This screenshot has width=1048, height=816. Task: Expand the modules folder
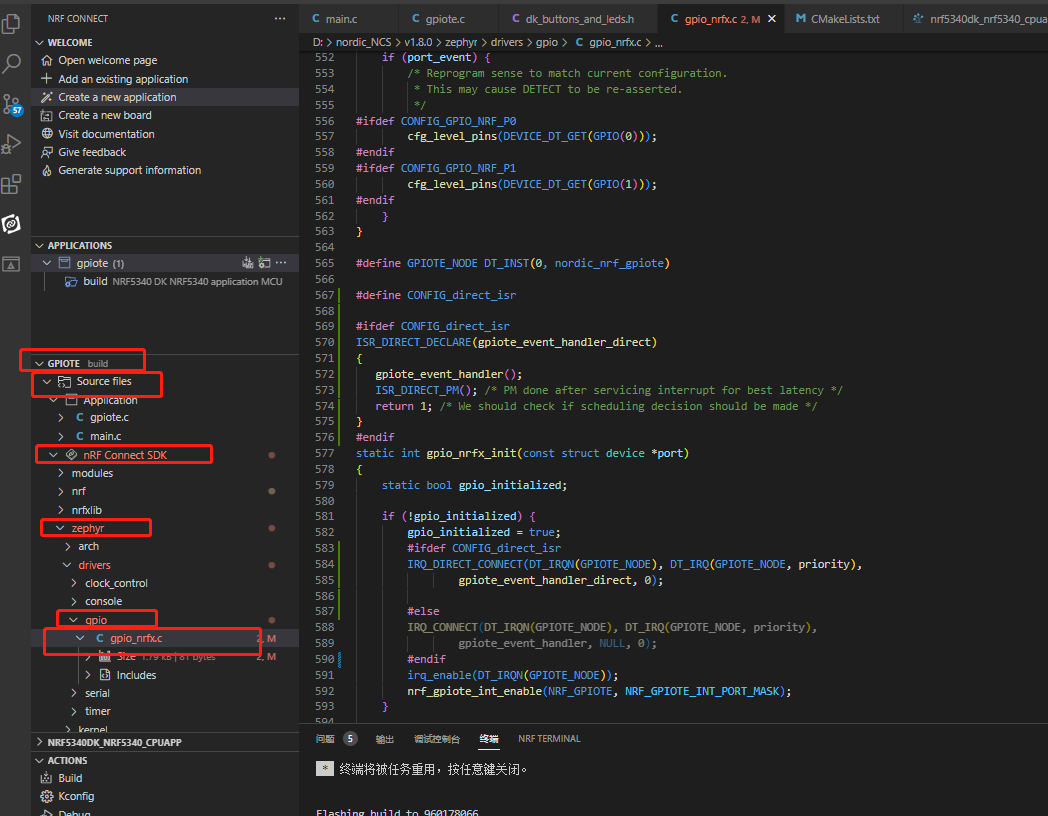point(61,473)
